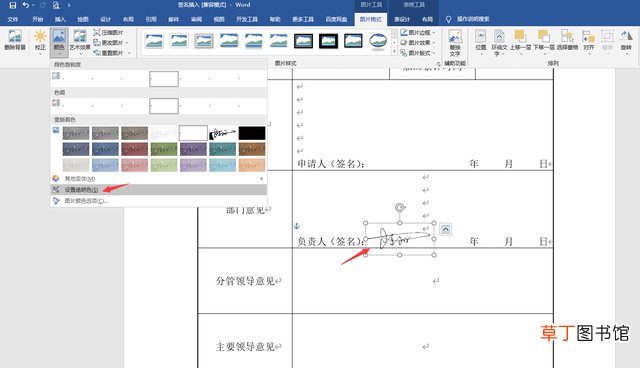Save the document with the floppy icon
The height and width of the screenshot is (368, 640).
(x=13, y=5)
